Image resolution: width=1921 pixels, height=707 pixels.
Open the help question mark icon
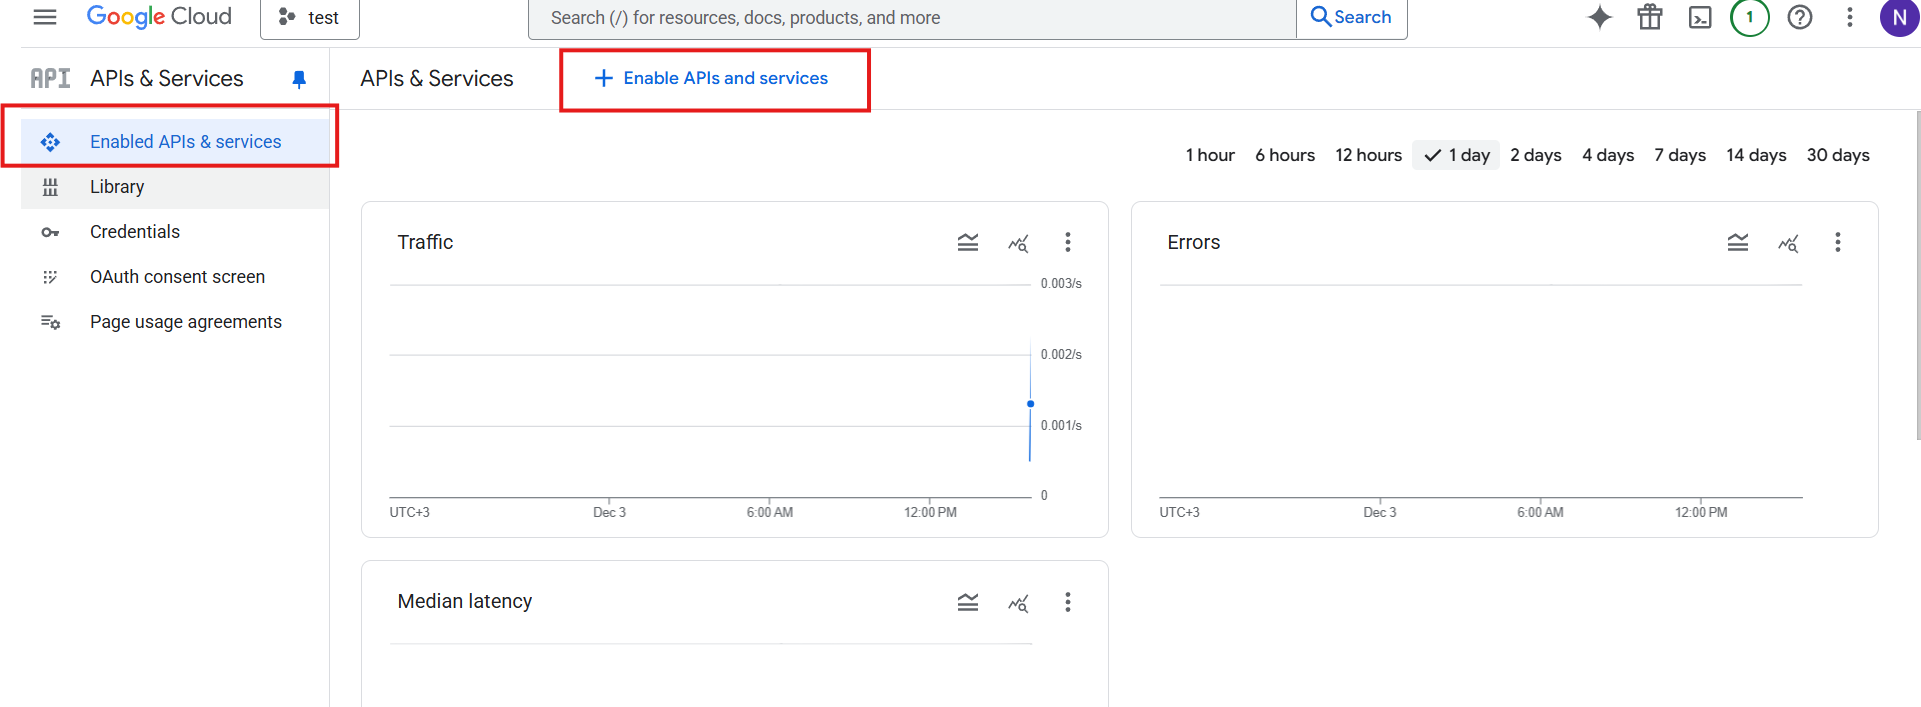coord(1799,17)
